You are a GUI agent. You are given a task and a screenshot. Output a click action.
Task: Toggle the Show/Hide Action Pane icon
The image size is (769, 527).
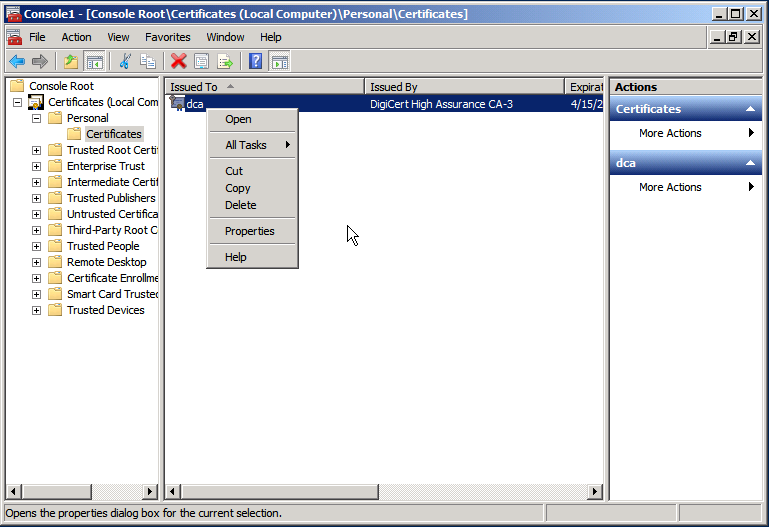coord(279,62)
